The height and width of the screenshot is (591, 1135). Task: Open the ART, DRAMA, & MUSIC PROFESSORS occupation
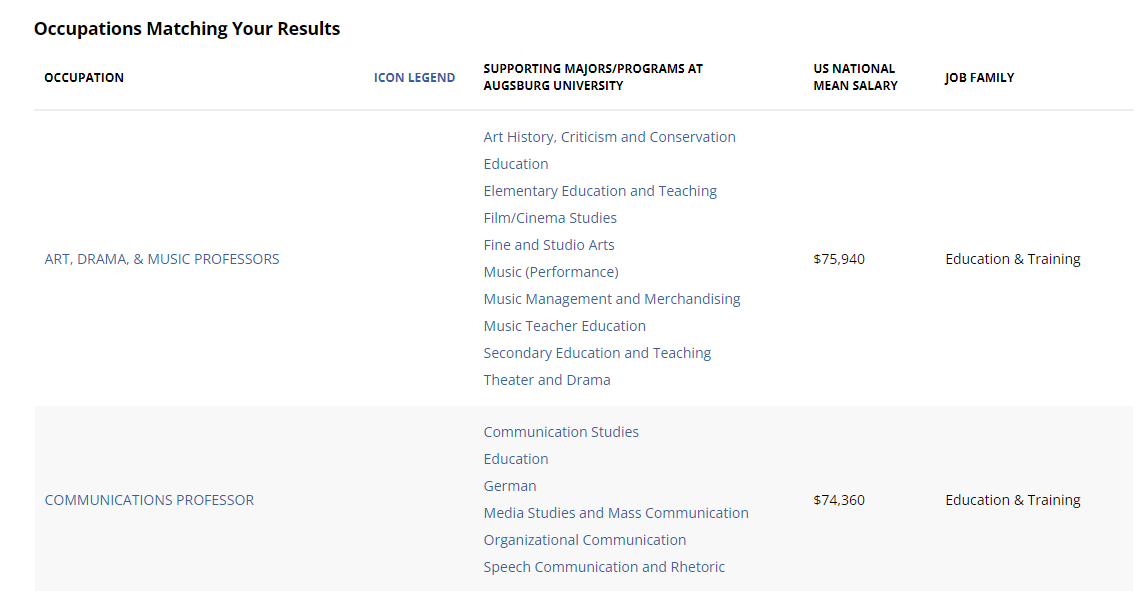(161, 258)
